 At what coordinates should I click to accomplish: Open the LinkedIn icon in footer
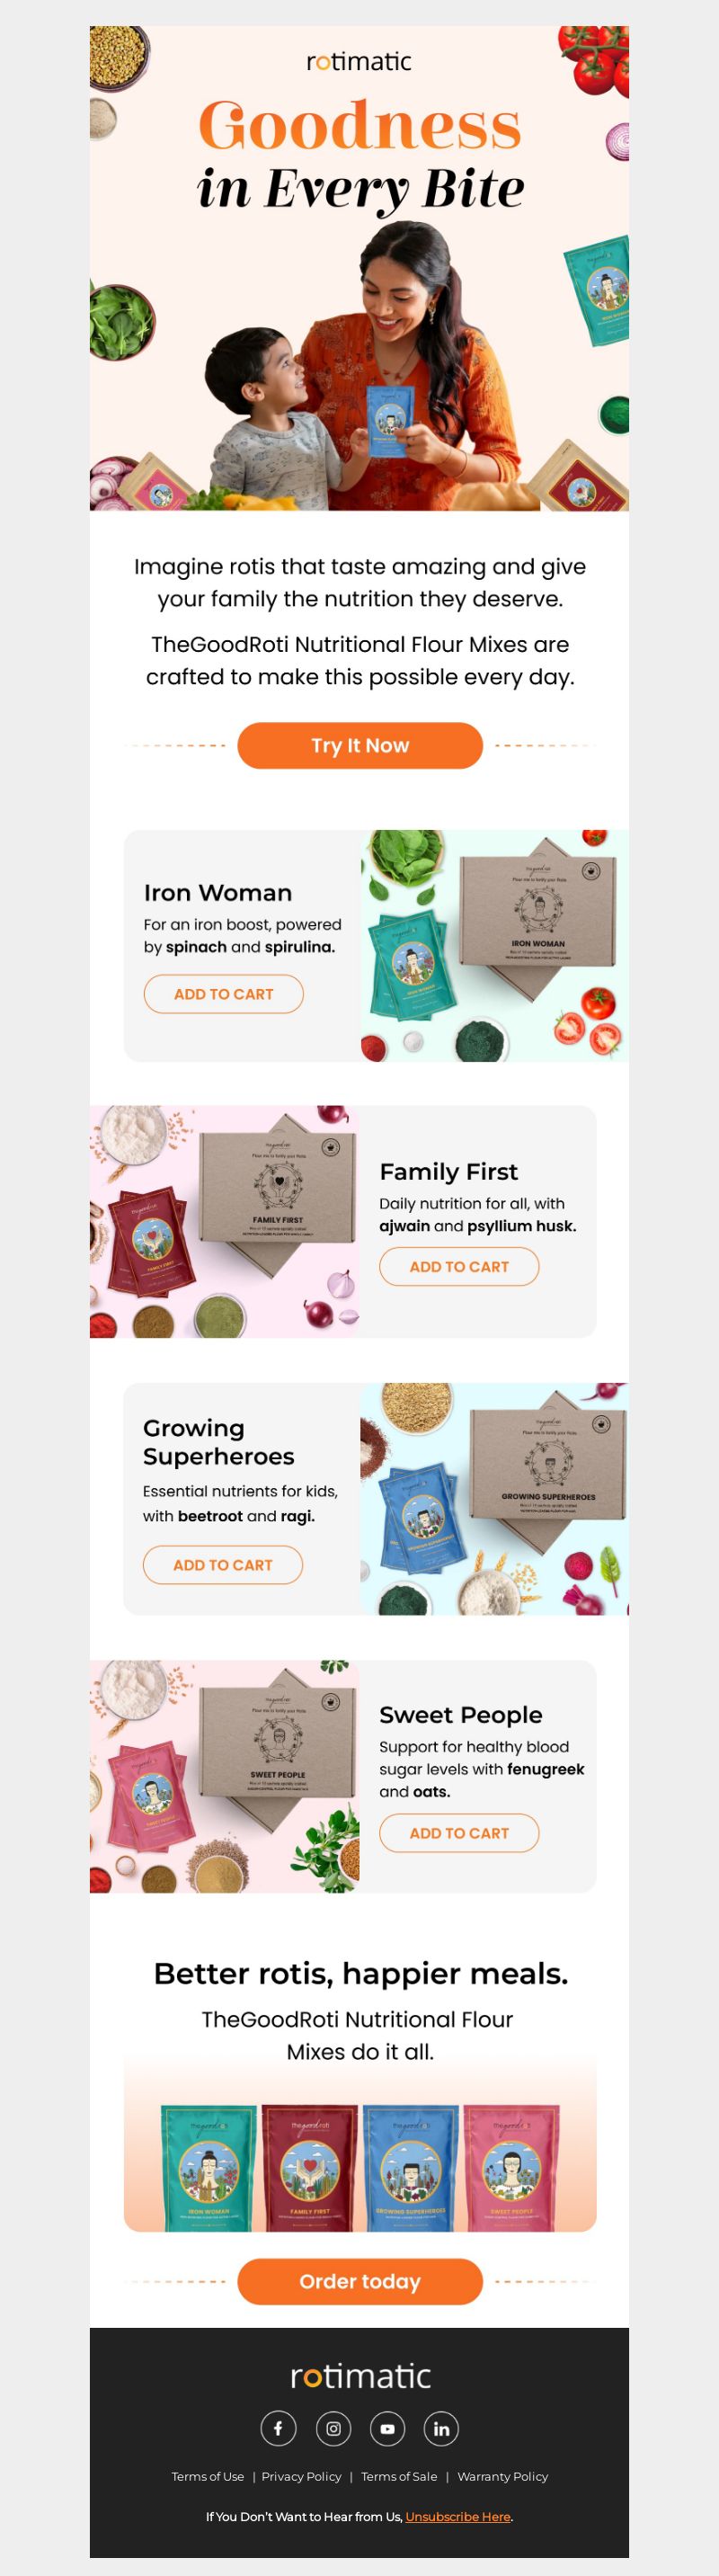[441, 2428]
